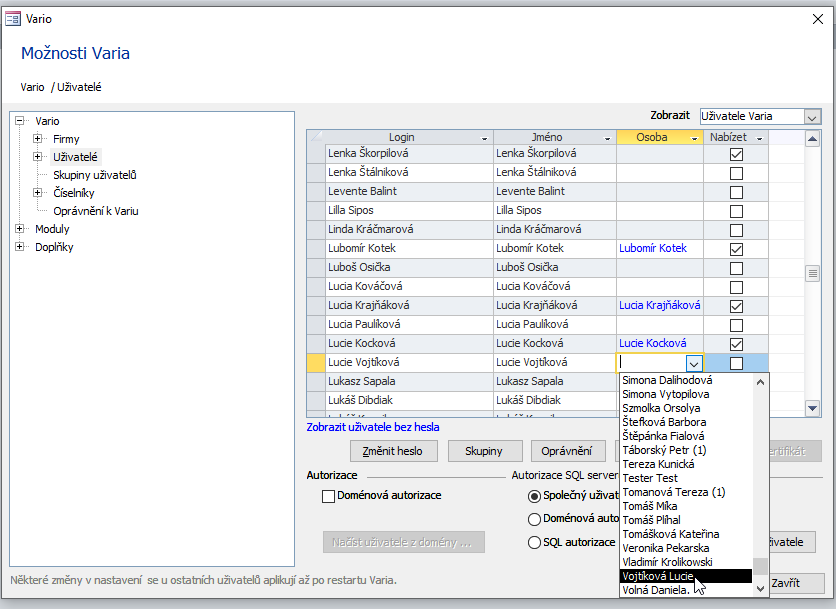Click the Lucia Krajňáková link in Osoba column

point(660,306)
